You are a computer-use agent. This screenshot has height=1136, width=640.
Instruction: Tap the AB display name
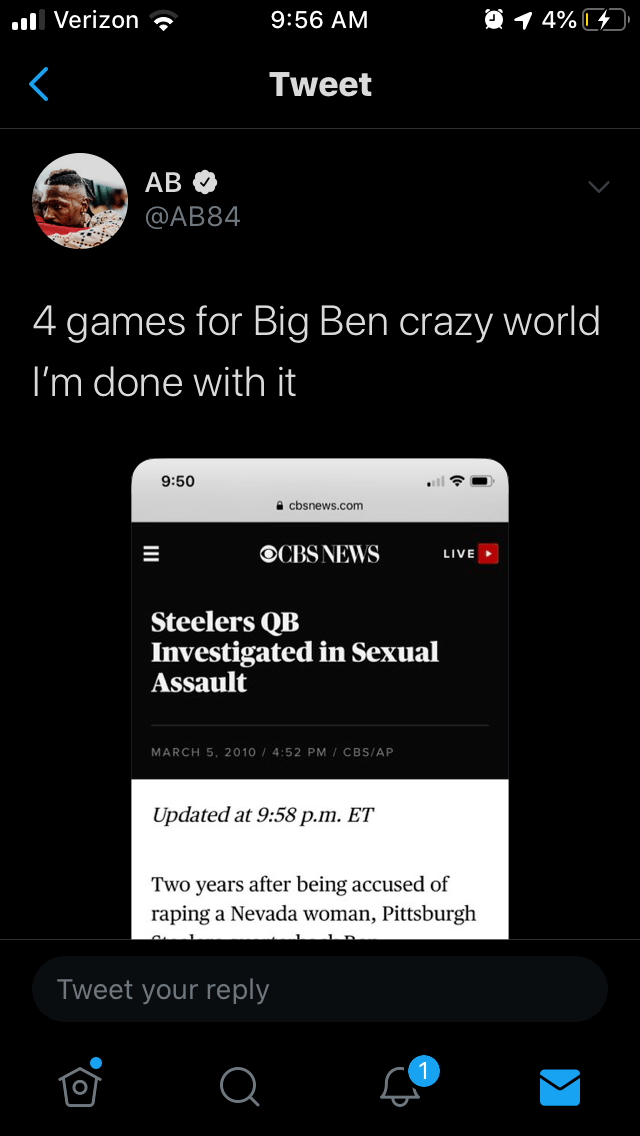tap(163, 183)
